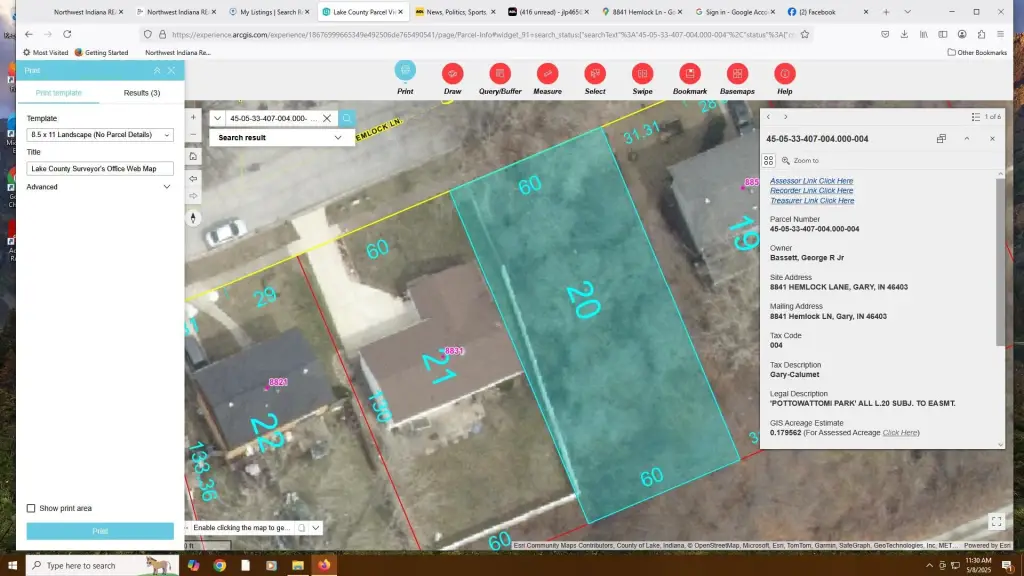1024x576 pixels.
Task: Open the Draw tool in toolbar
Action: 452,74
